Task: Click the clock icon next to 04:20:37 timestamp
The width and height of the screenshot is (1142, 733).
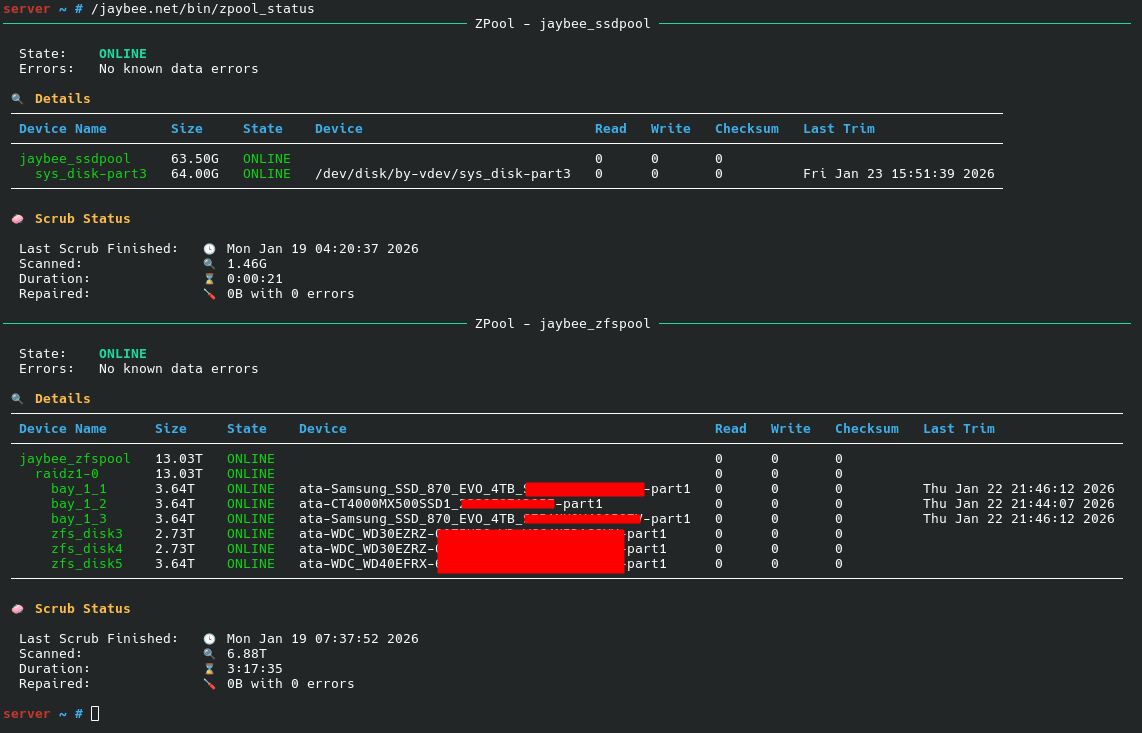Action: click(x=209, y=249)
